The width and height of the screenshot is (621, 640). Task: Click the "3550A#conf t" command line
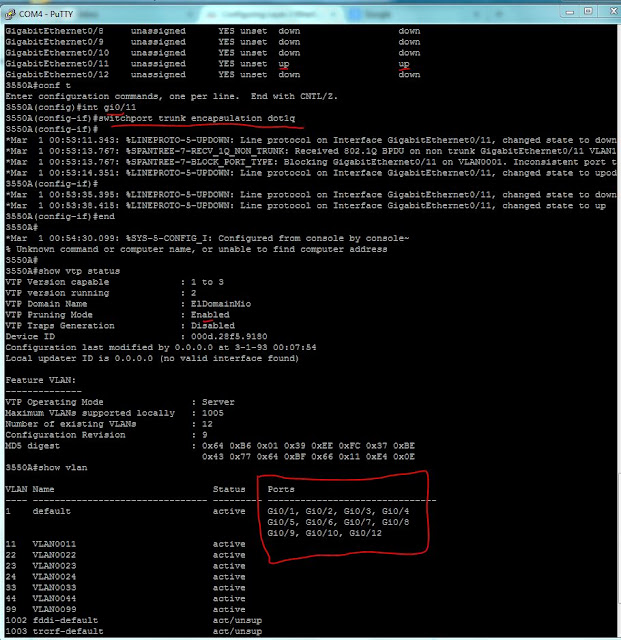pyautogui.click(x=38, y=86)
